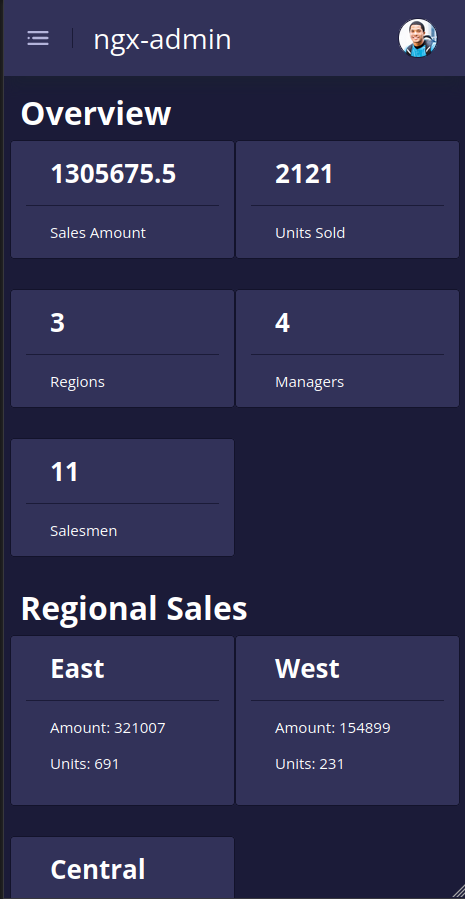Open the Regions overview card
The width and height of the screenshot is (465, 899).
(x=123, y=349)
